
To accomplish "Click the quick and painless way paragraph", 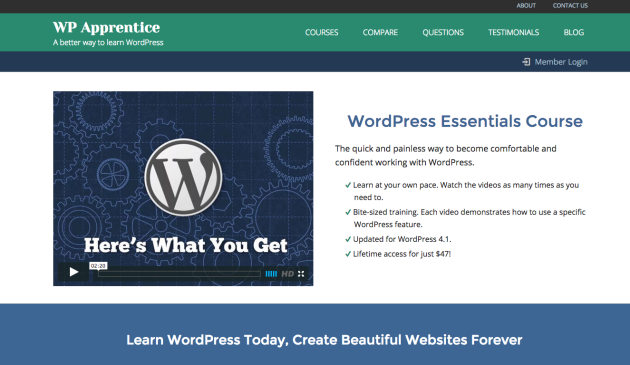I will coord(446,156).
